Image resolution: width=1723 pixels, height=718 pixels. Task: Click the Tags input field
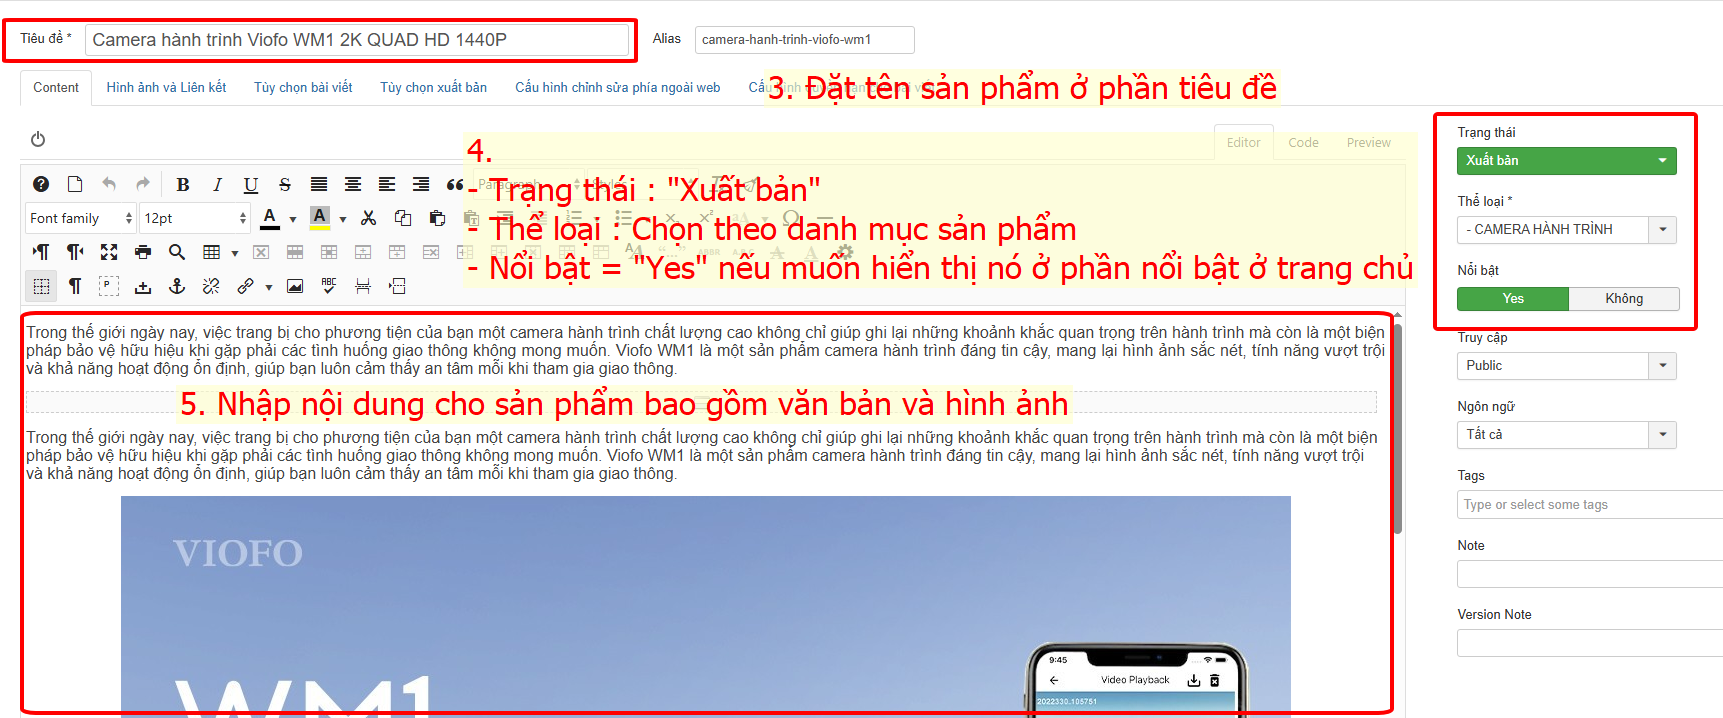[1590, 505]
